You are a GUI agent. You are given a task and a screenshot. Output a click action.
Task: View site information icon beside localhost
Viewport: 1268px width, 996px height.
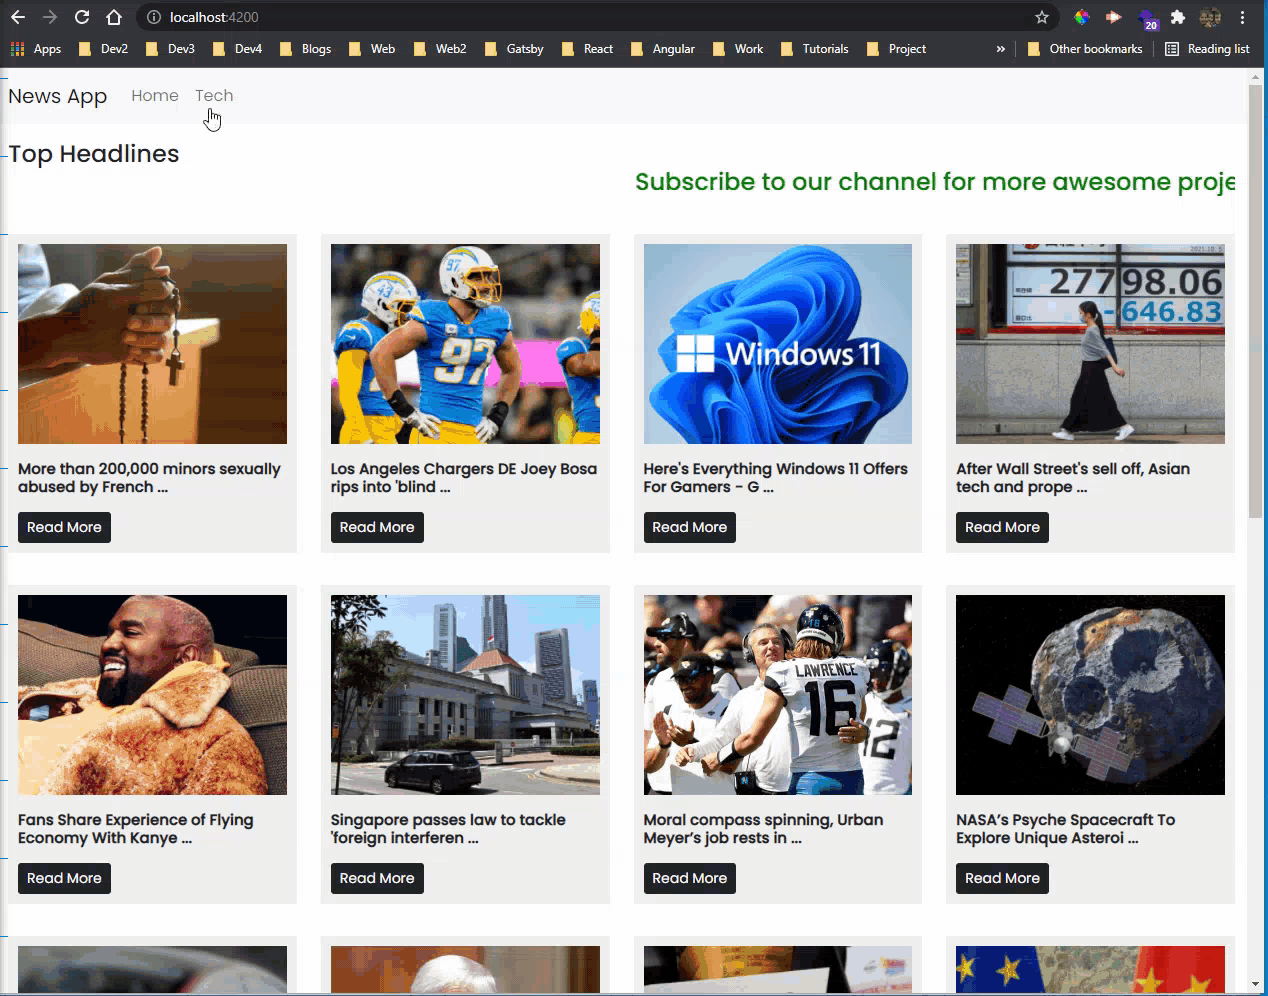pos(154,17)
